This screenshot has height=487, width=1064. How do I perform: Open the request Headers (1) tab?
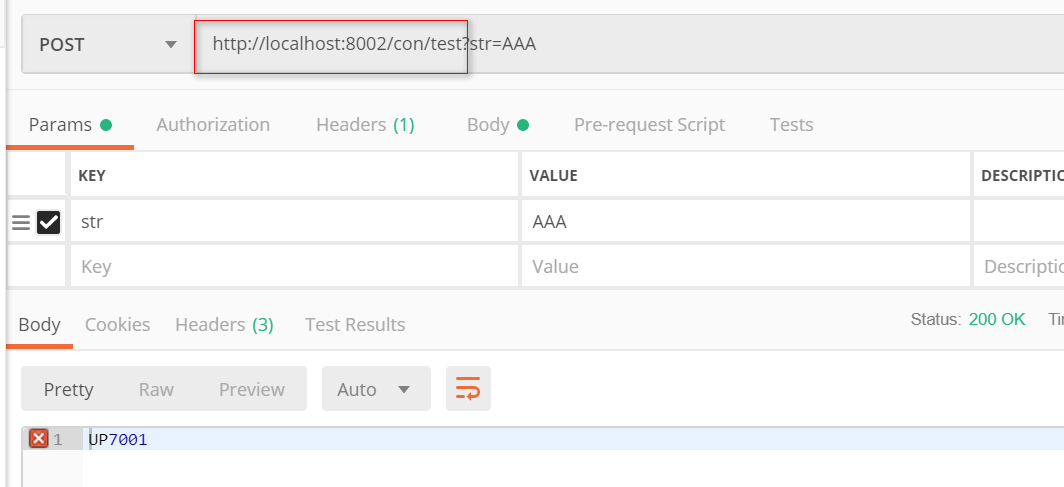click(x=365, y=125)
